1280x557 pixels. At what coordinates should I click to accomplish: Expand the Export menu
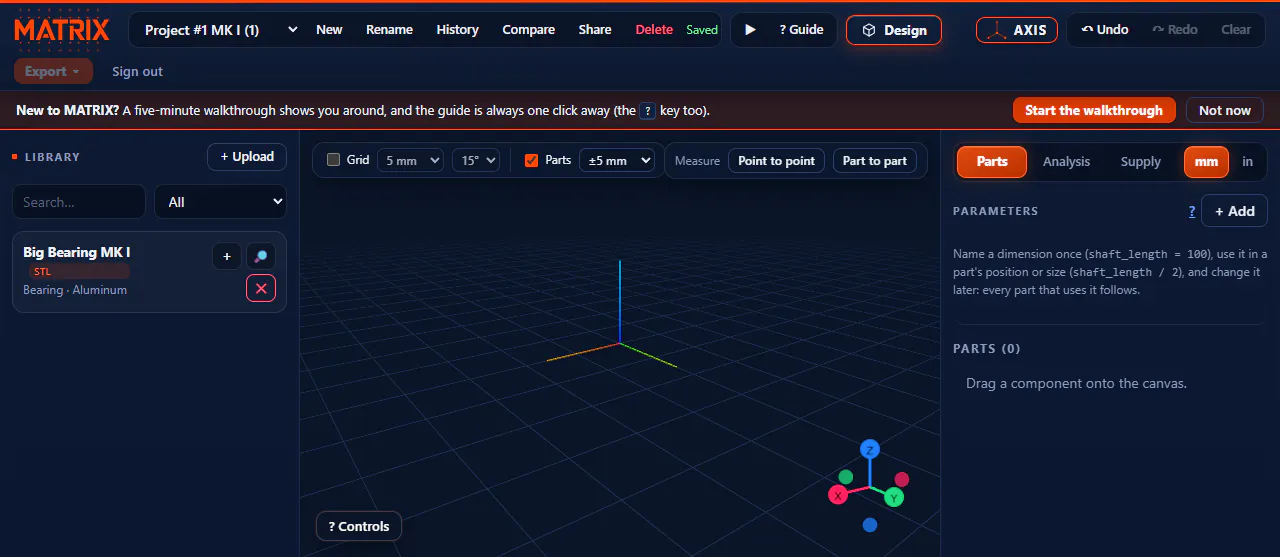[53, 71]
